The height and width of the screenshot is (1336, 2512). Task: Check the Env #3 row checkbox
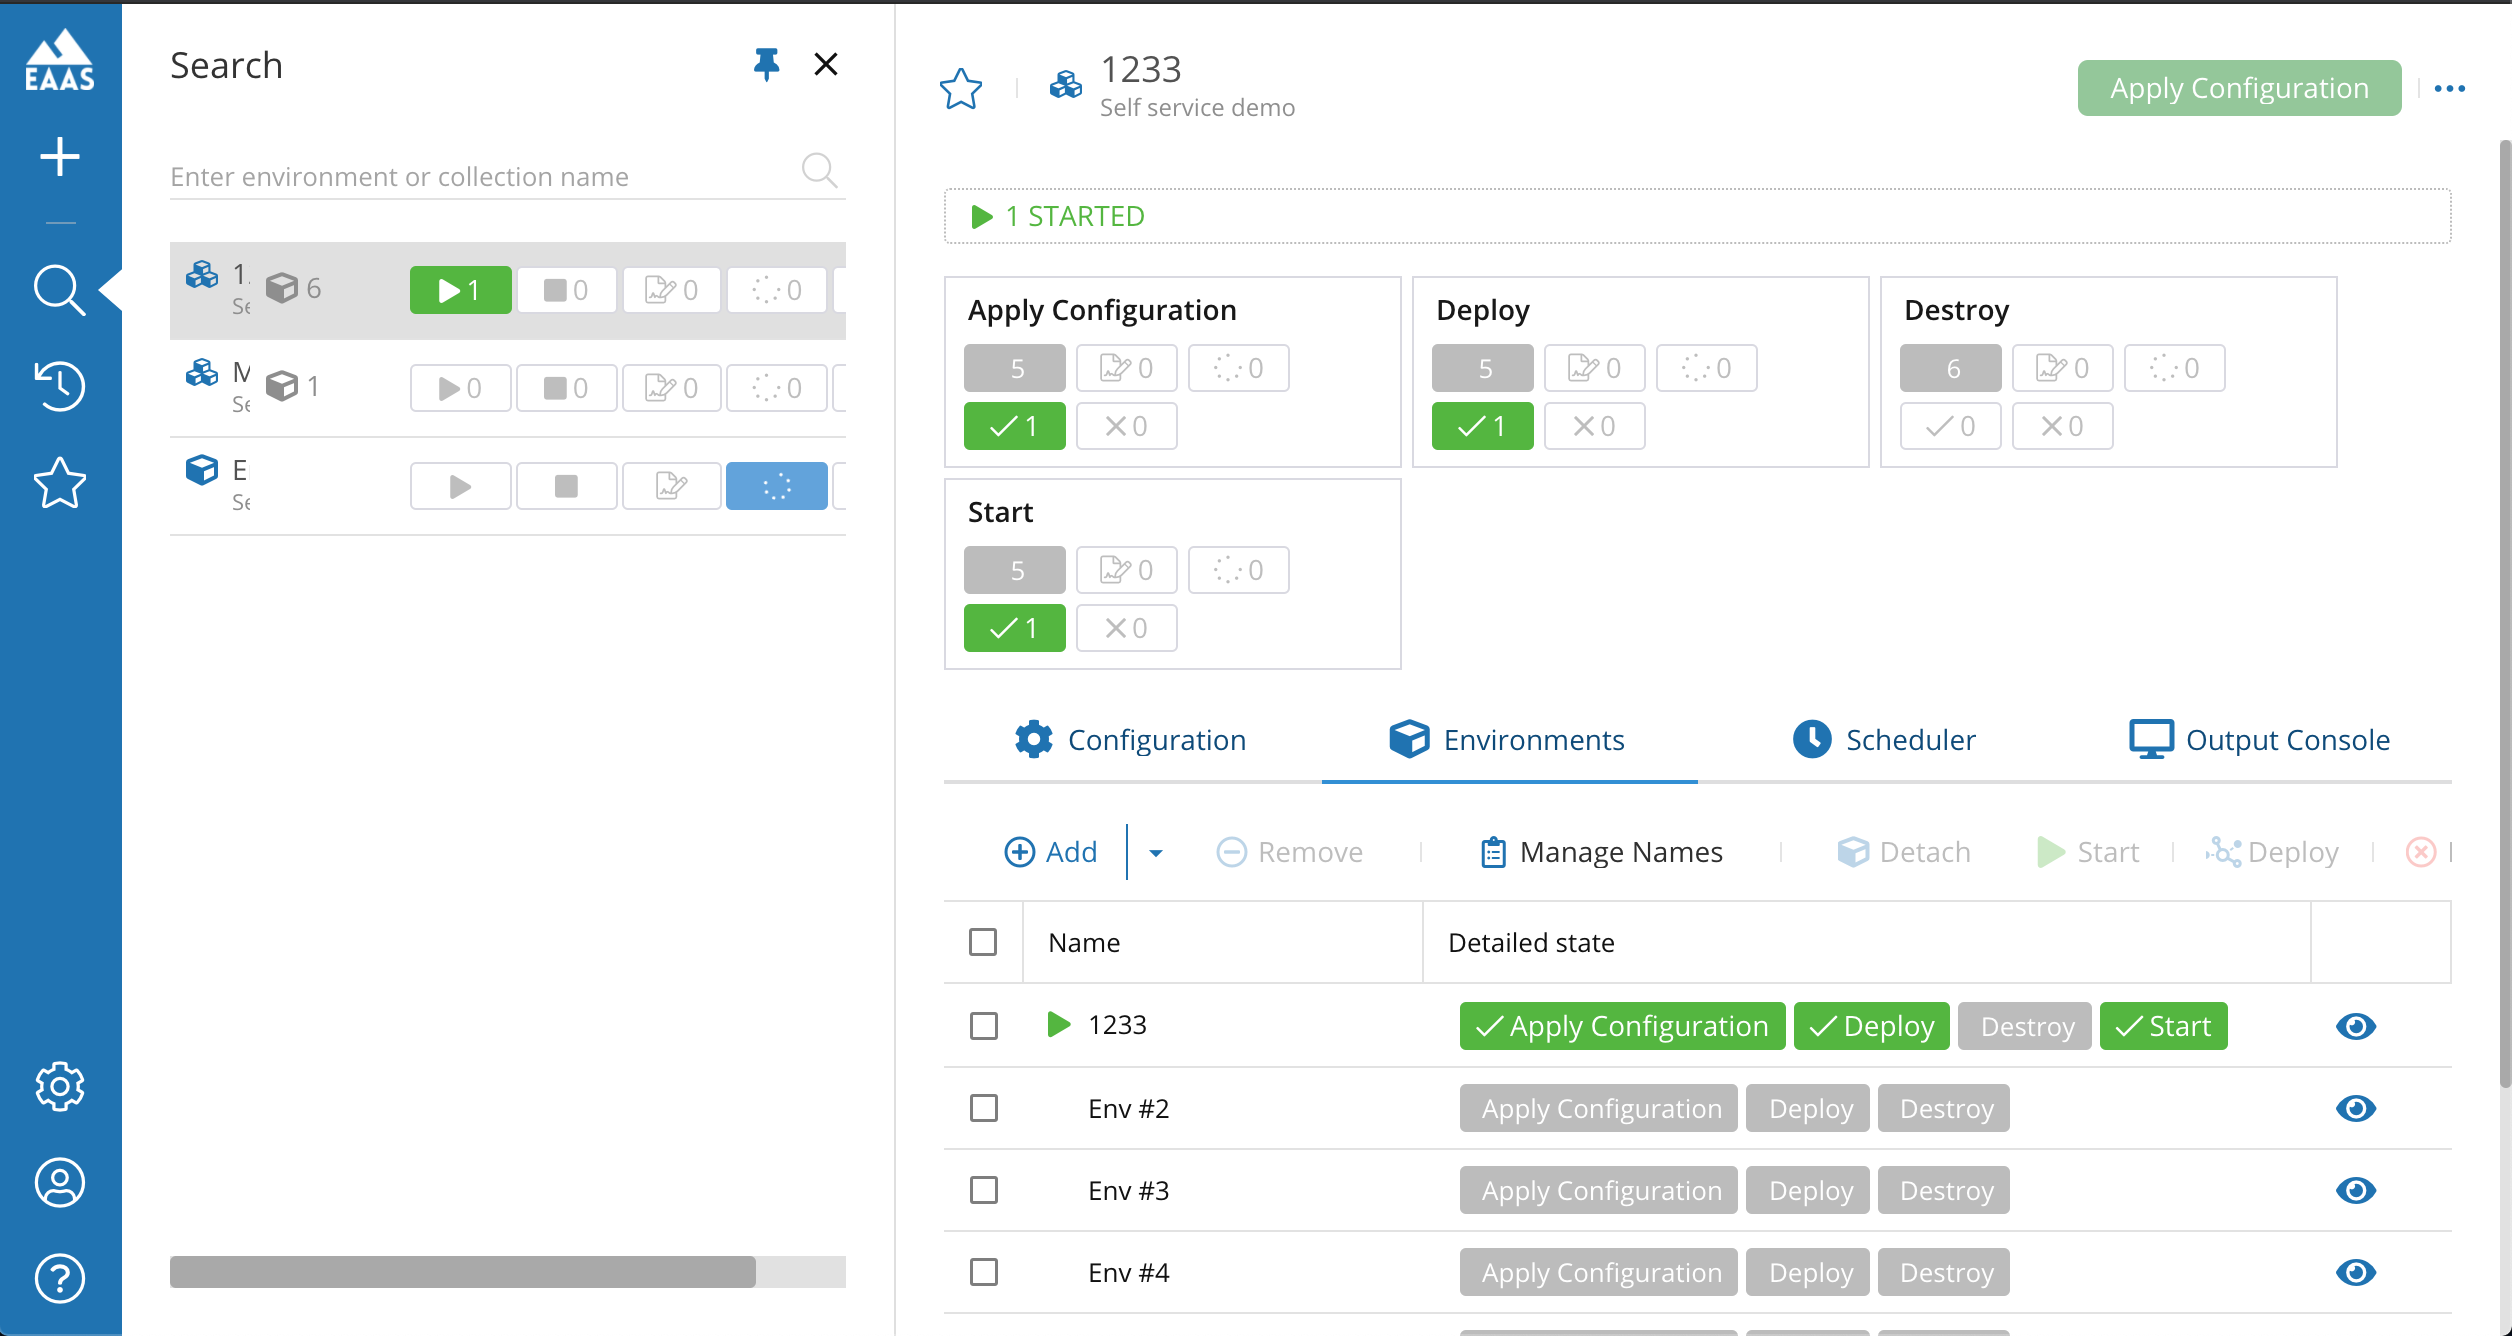point(984,1190)
